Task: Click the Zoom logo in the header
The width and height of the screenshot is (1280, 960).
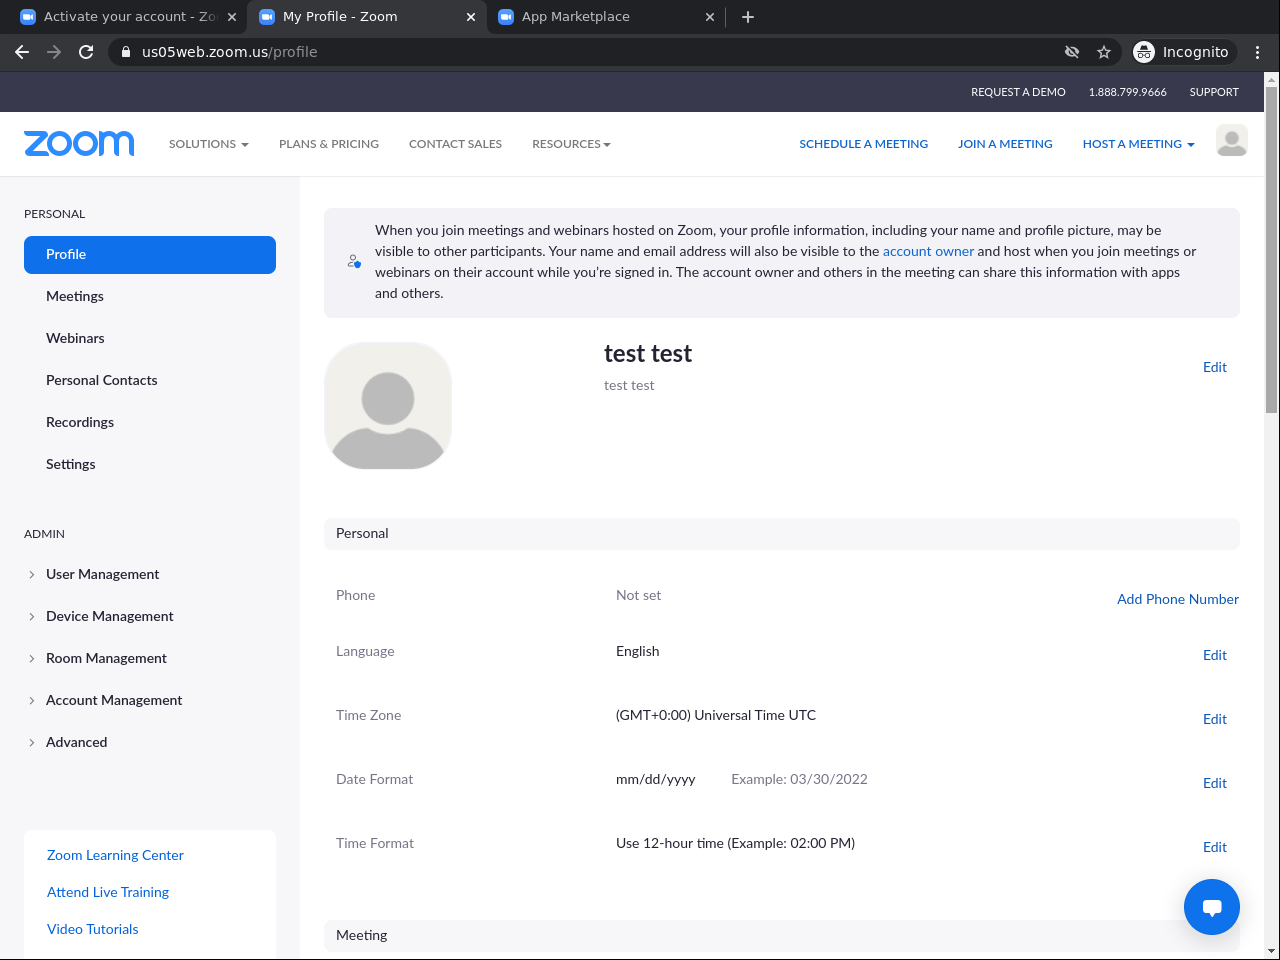Action: click(x=79, y=144)
